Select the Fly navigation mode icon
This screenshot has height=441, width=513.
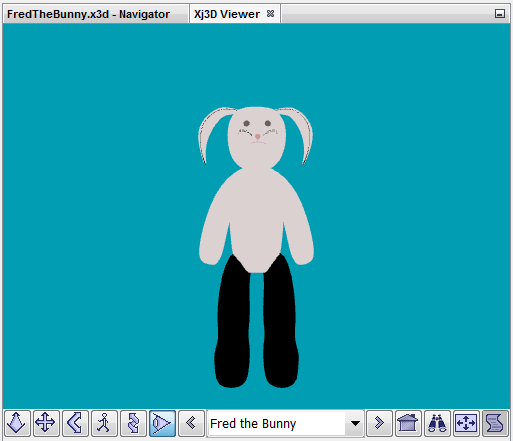pos(17,423)
